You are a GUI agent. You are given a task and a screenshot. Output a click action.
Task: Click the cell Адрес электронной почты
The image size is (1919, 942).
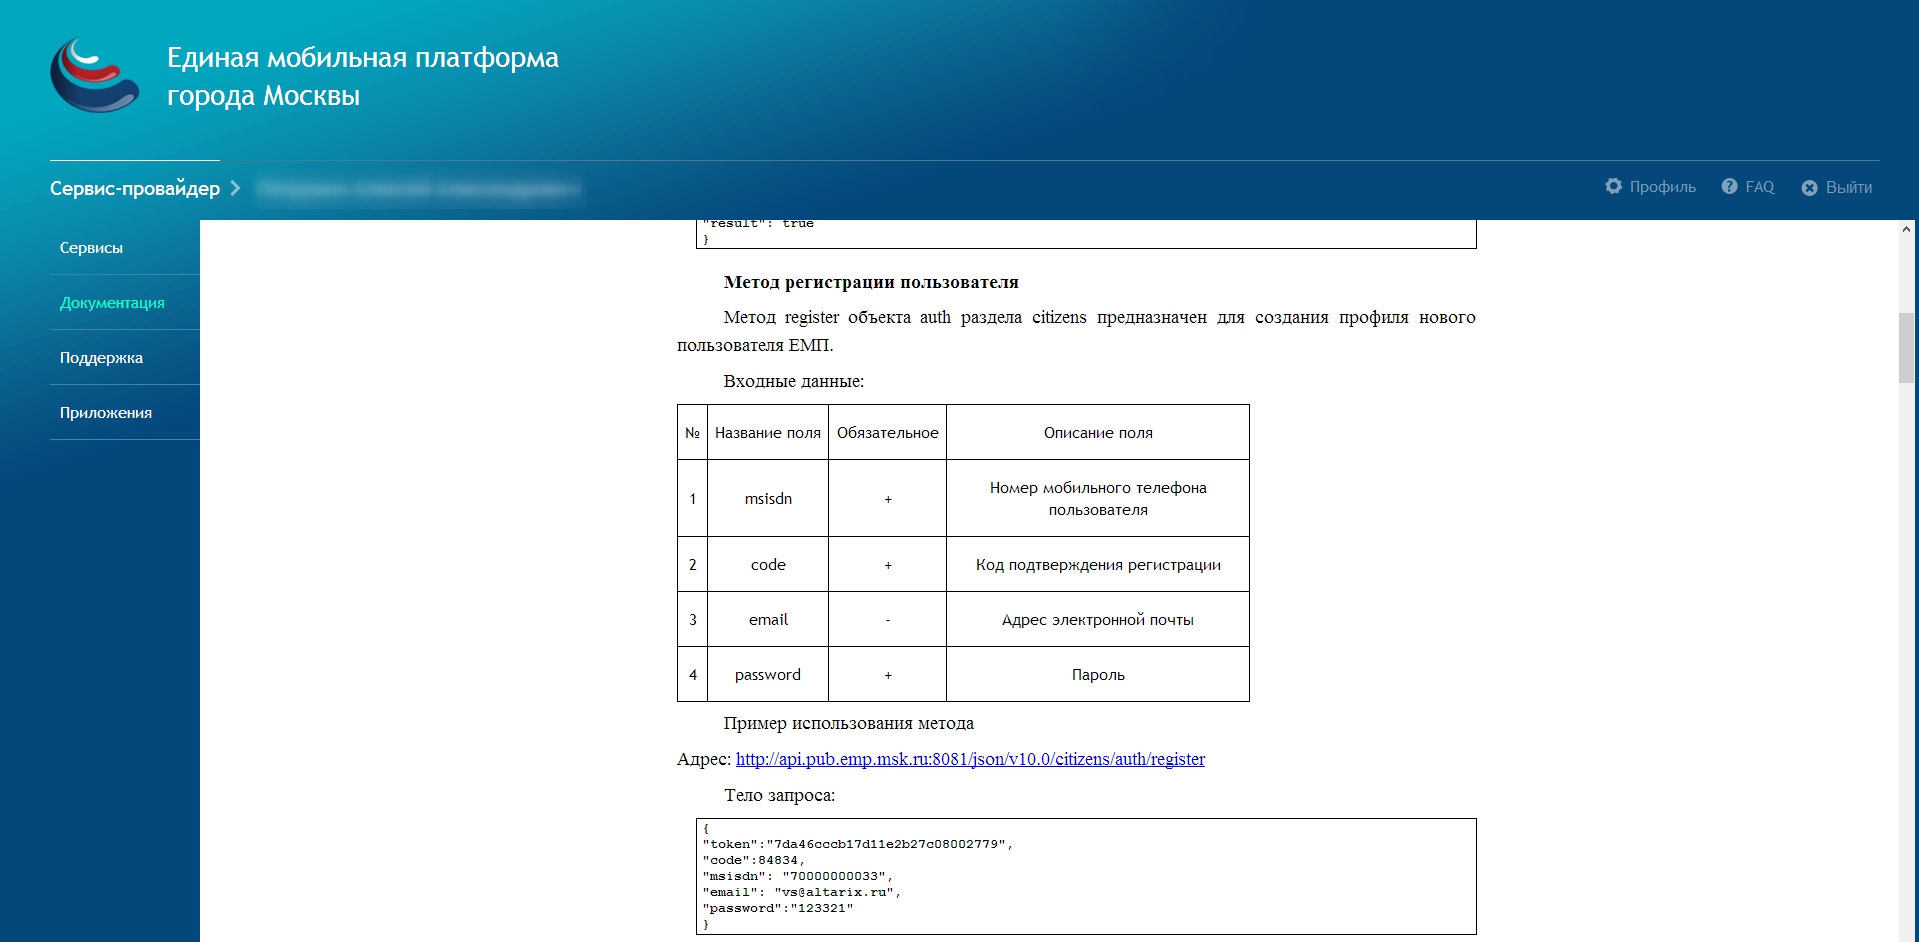[1098, 619]
